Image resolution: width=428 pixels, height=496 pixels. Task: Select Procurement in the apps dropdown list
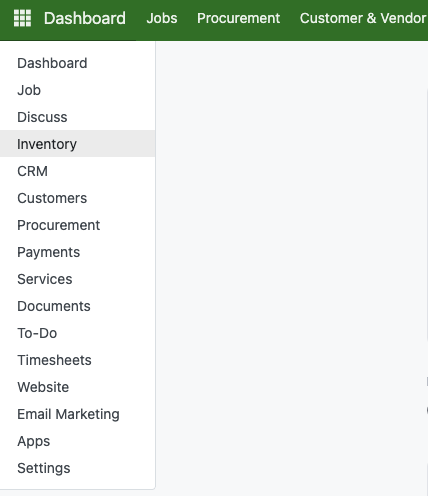click(77, 225)
